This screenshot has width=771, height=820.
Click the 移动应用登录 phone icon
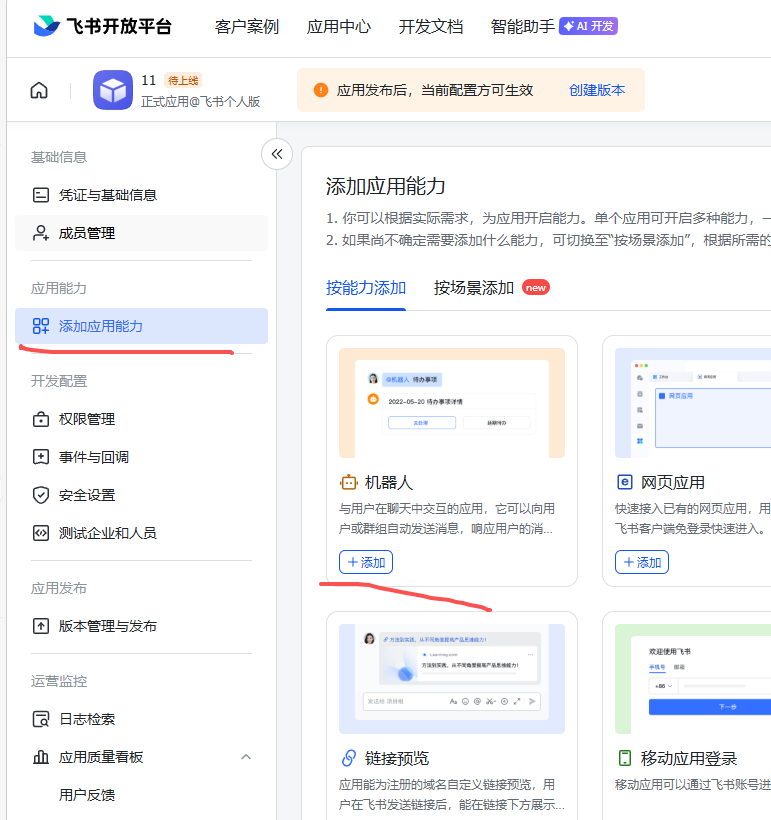pos(625,758)
